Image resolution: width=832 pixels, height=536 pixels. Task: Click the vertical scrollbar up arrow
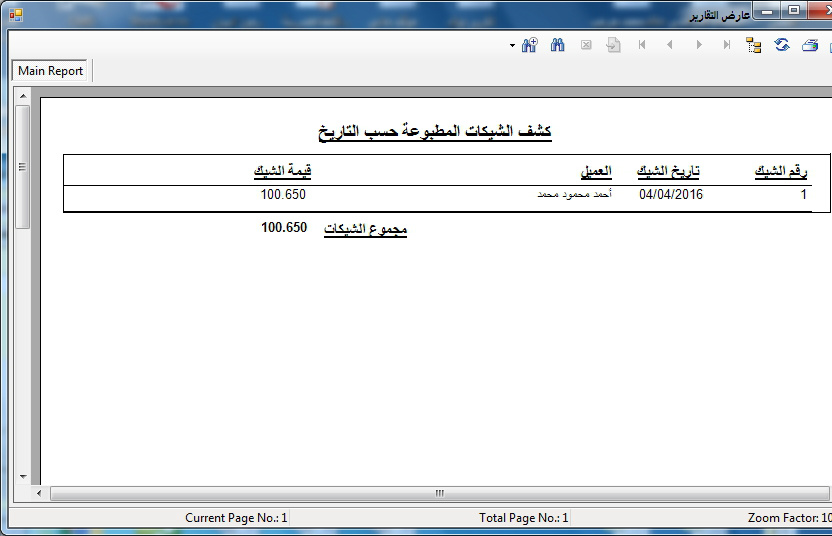click(x=22, y=95)
